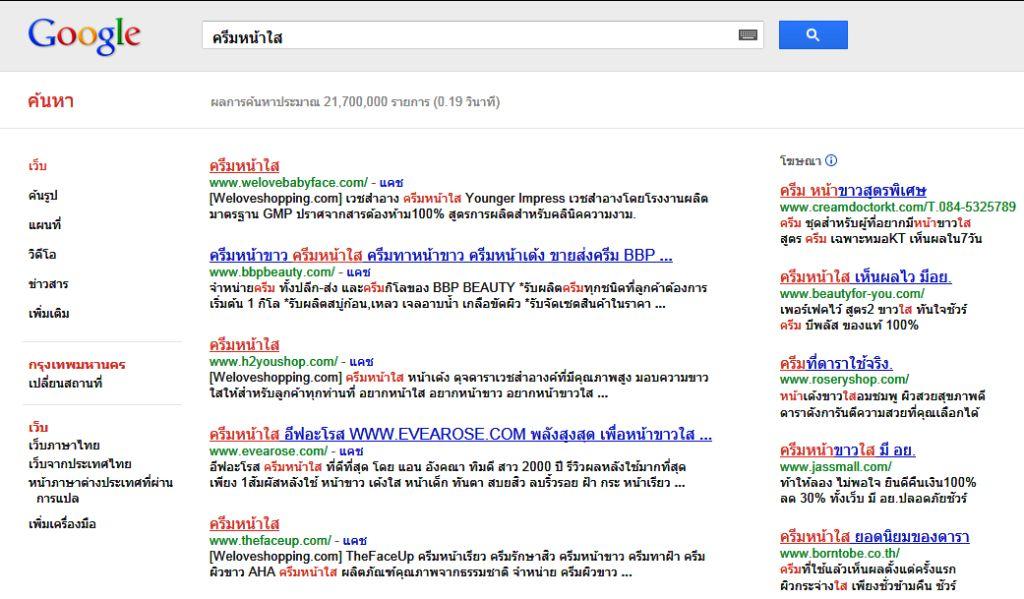Open the on-screen keyboard icon in search box
1024x599 pixels.
[x=747, y=36]
